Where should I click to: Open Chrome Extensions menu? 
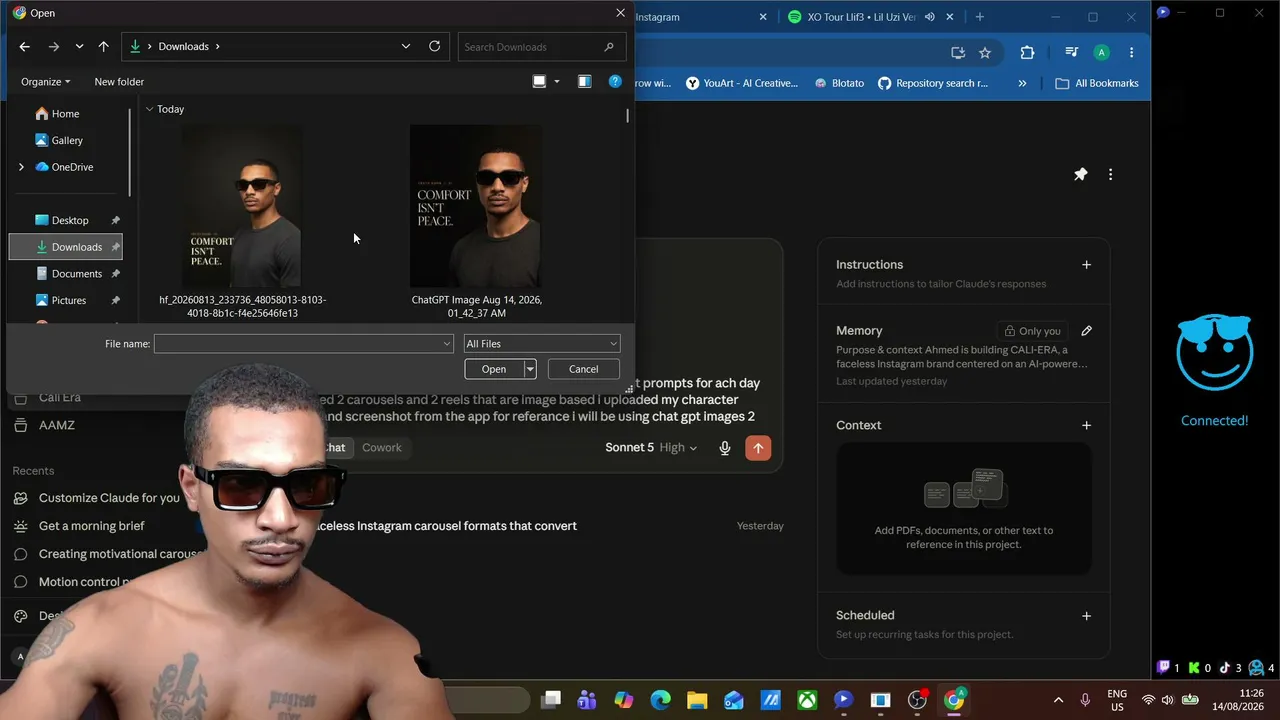pos(1027,53)
